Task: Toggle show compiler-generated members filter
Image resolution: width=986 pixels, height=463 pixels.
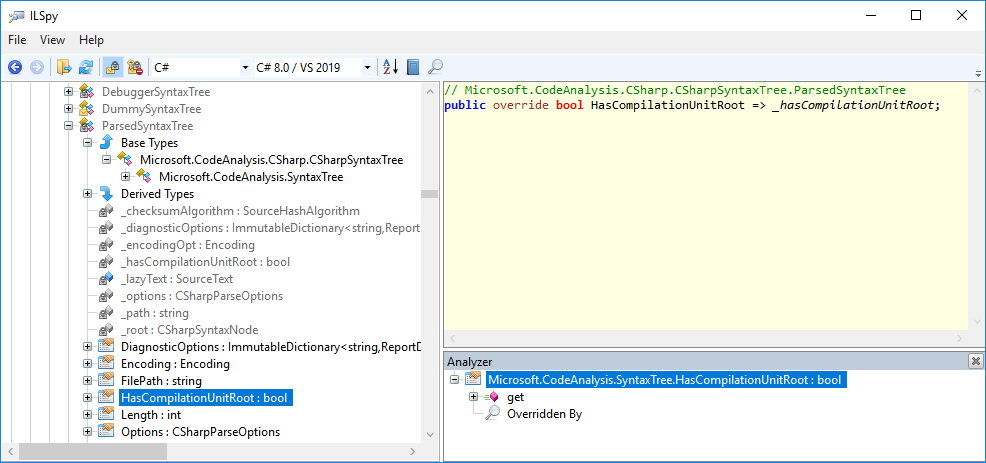Action: point(135,67)
